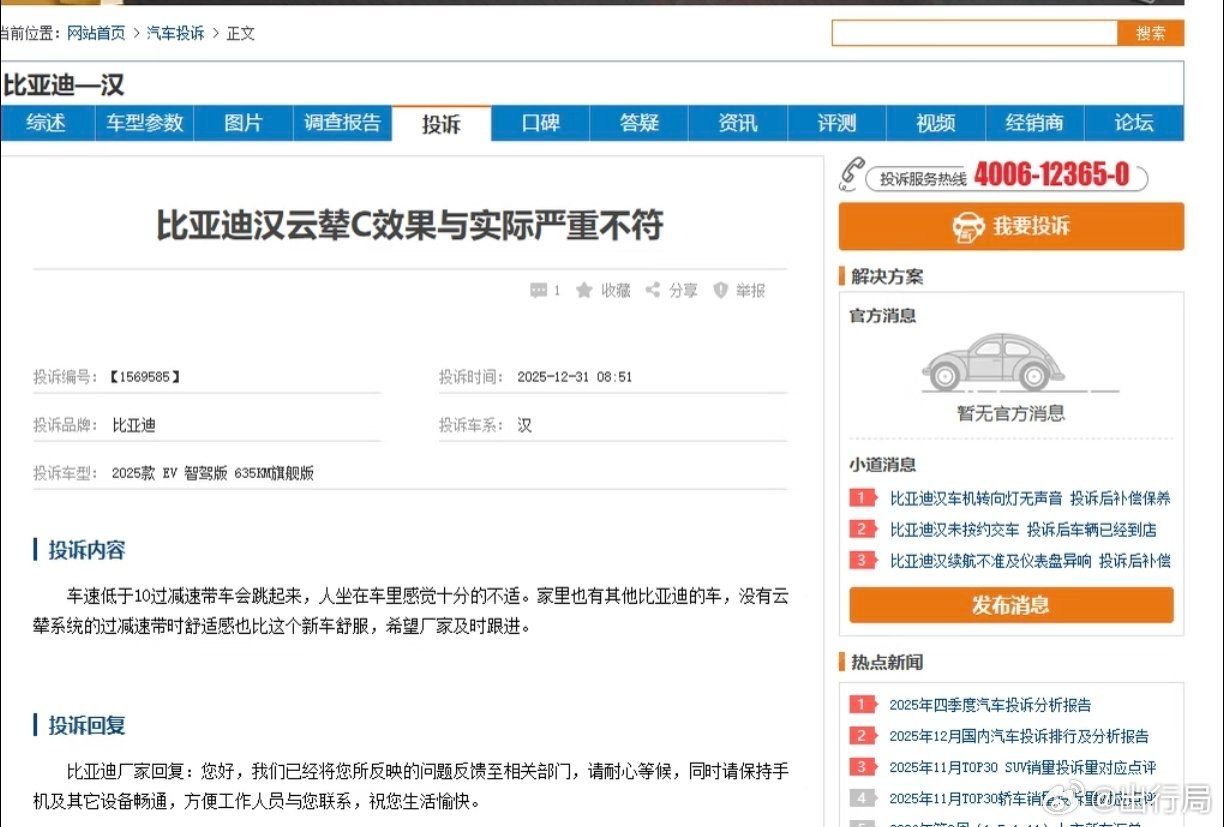Image resolution: width=1224 pixels, height=827 pixels.
Task: Select the 图片 tab
Action: [x=243, y=122]
